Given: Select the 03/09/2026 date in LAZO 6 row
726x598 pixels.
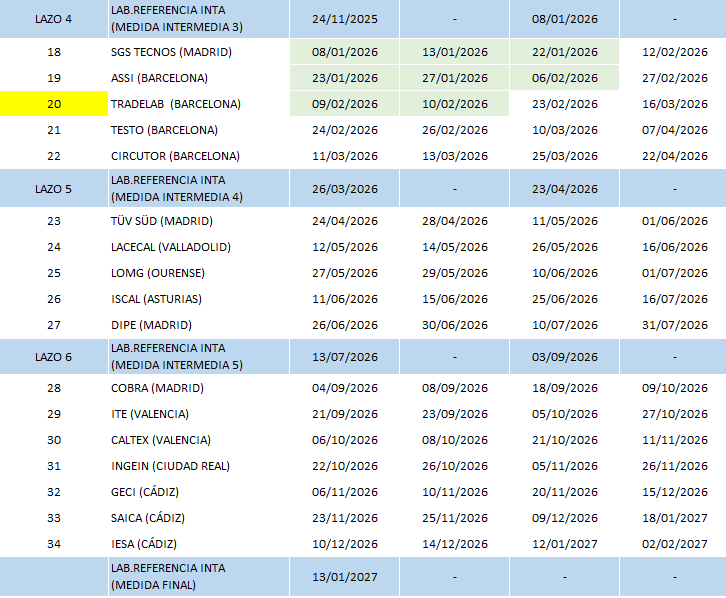Looking at the screenshot, I should [x=564, y=357].
